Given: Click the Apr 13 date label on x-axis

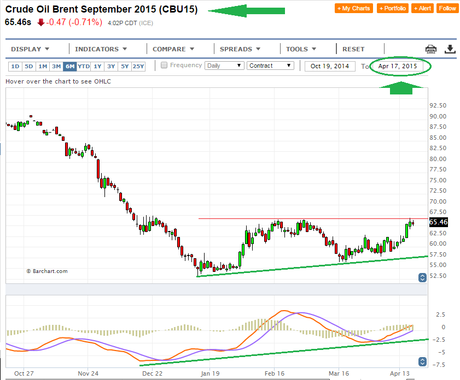Looking at the screenshot, I should 400,373.
